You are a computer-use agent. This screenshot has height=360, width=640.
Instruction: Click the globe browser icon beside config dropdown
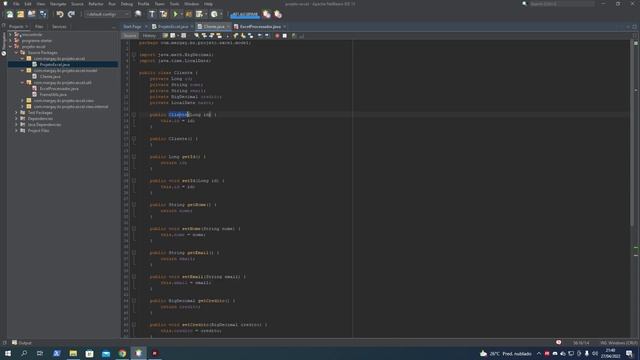pos(138,14)
